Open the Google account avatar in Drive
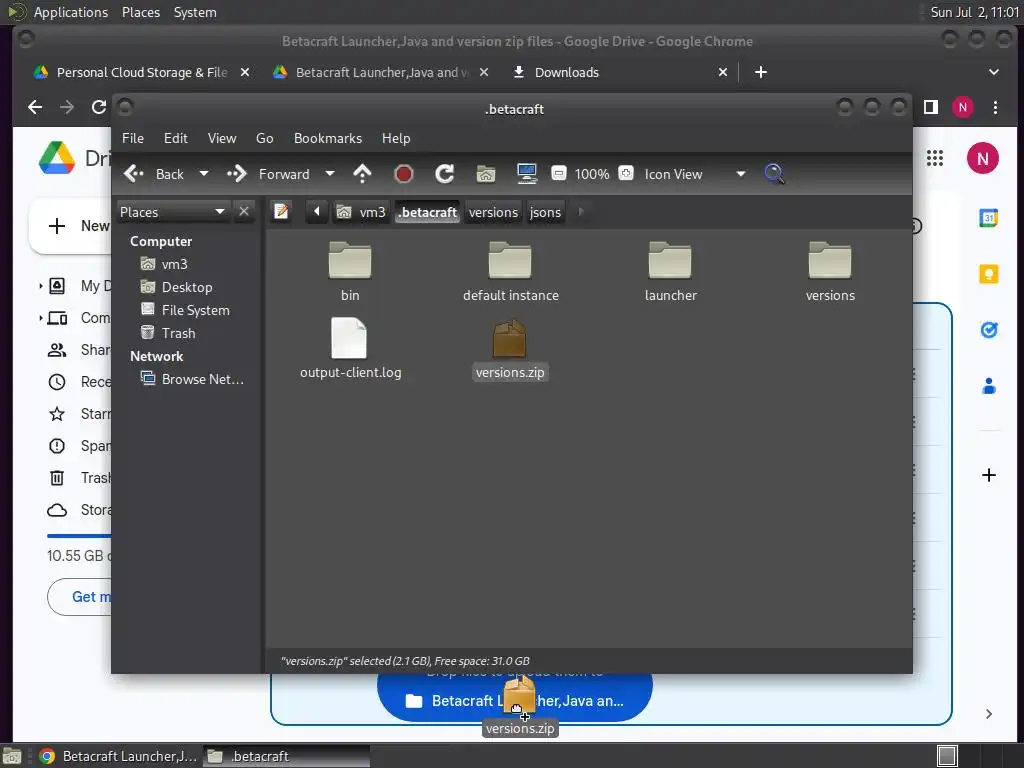Image resolution: width=1024 pixels, height=768 pixels. pos(982,158)
